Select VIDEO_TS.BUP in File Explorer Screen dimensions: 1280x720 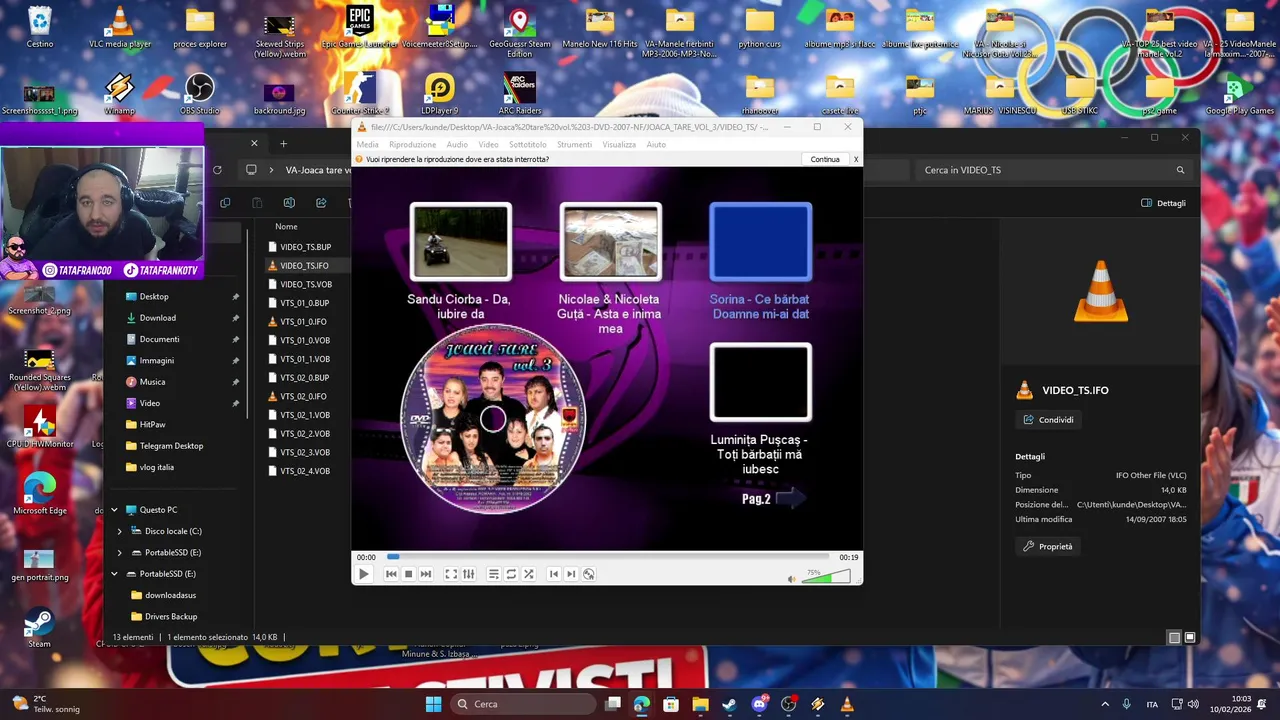(305, 247)
